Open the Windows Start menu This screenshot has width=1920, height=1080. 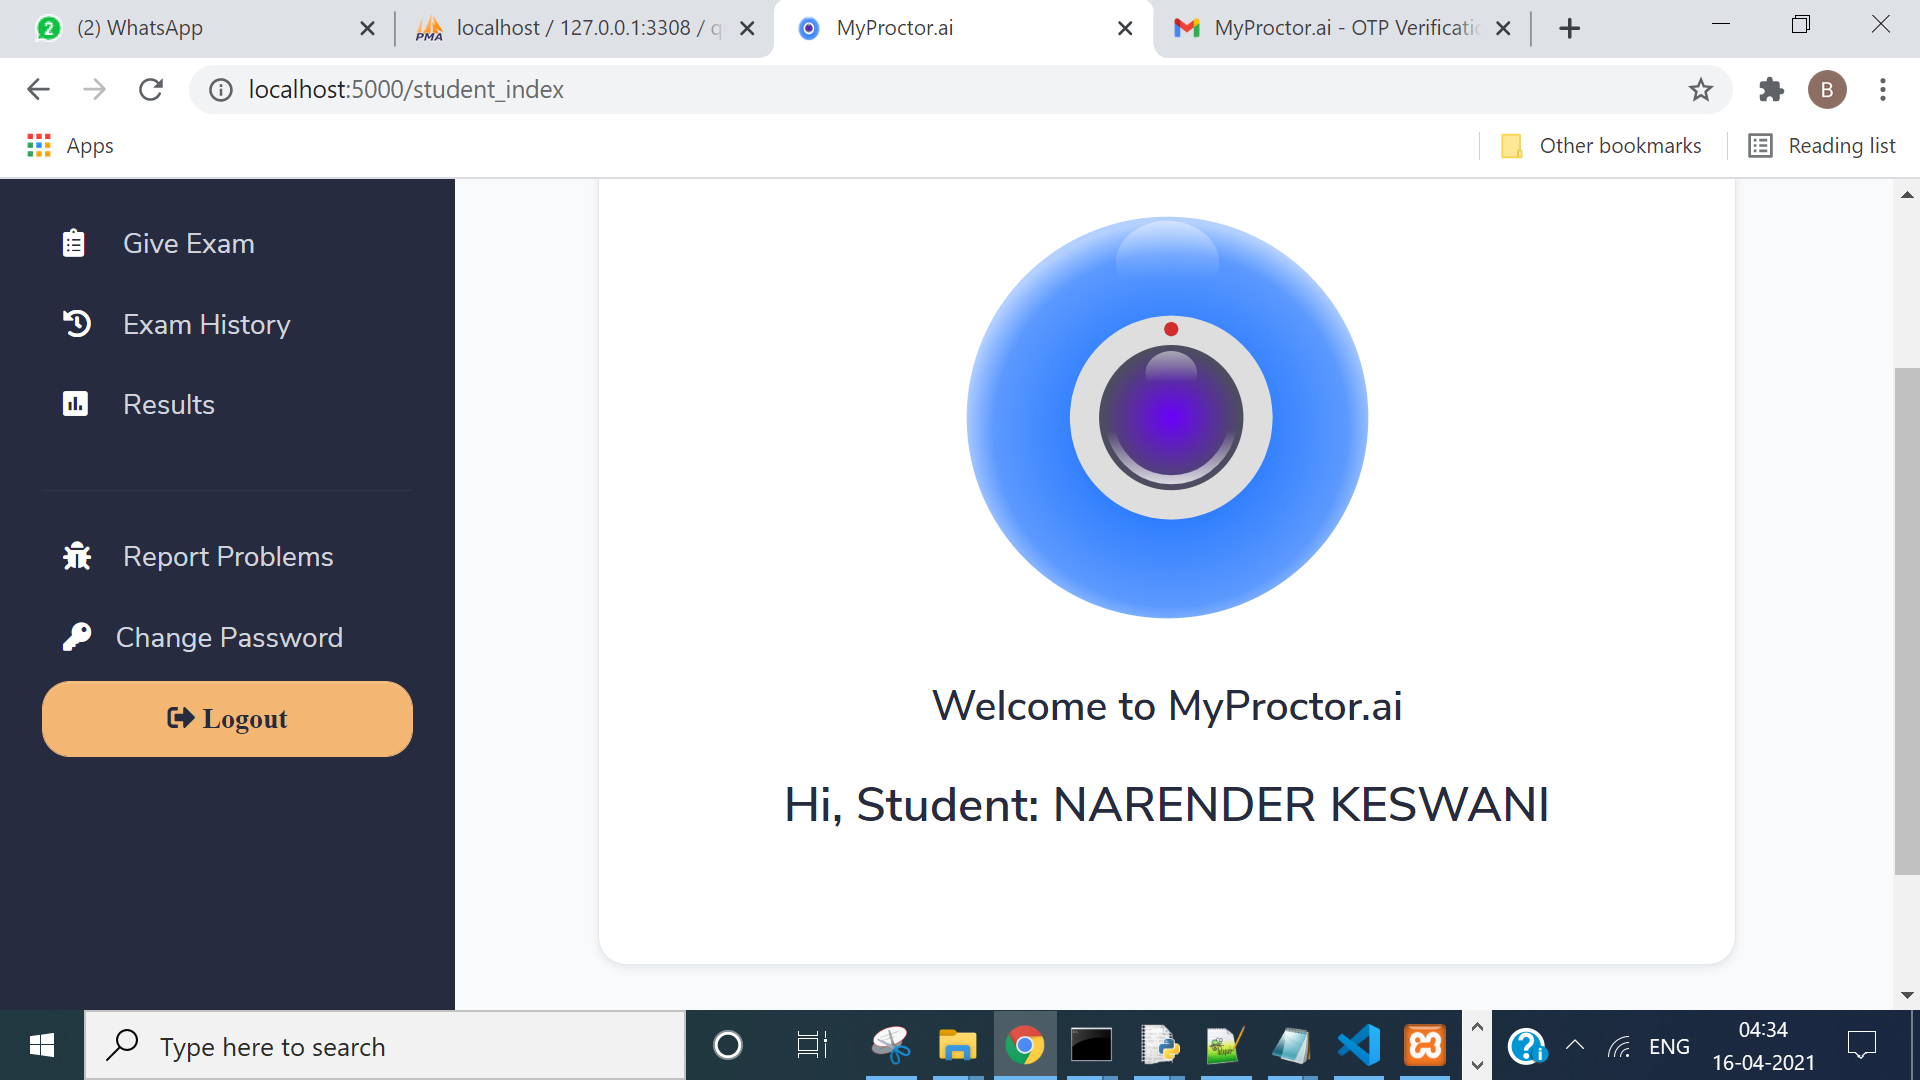[42, 1046]
